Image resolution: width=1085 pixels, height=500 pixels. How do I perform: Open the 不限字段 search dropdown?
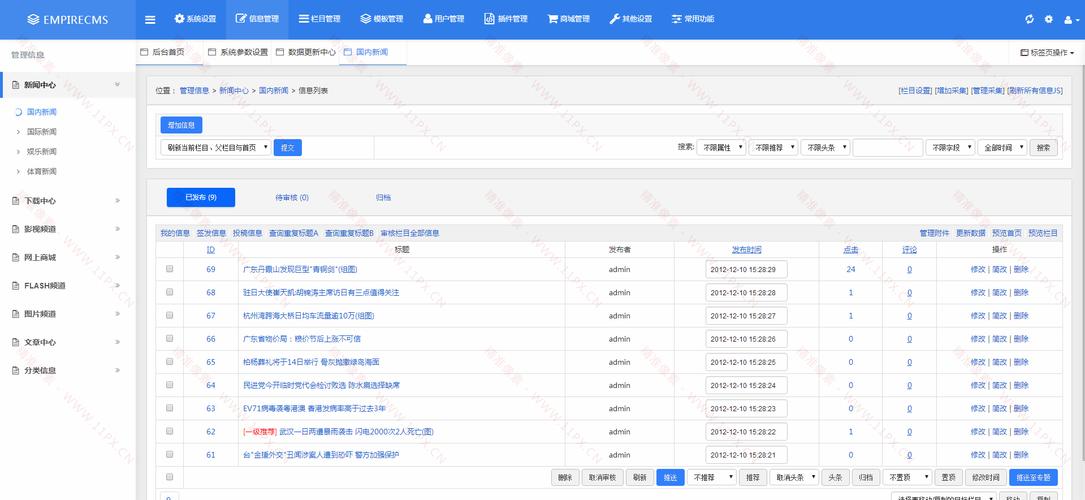click(950, 147)
